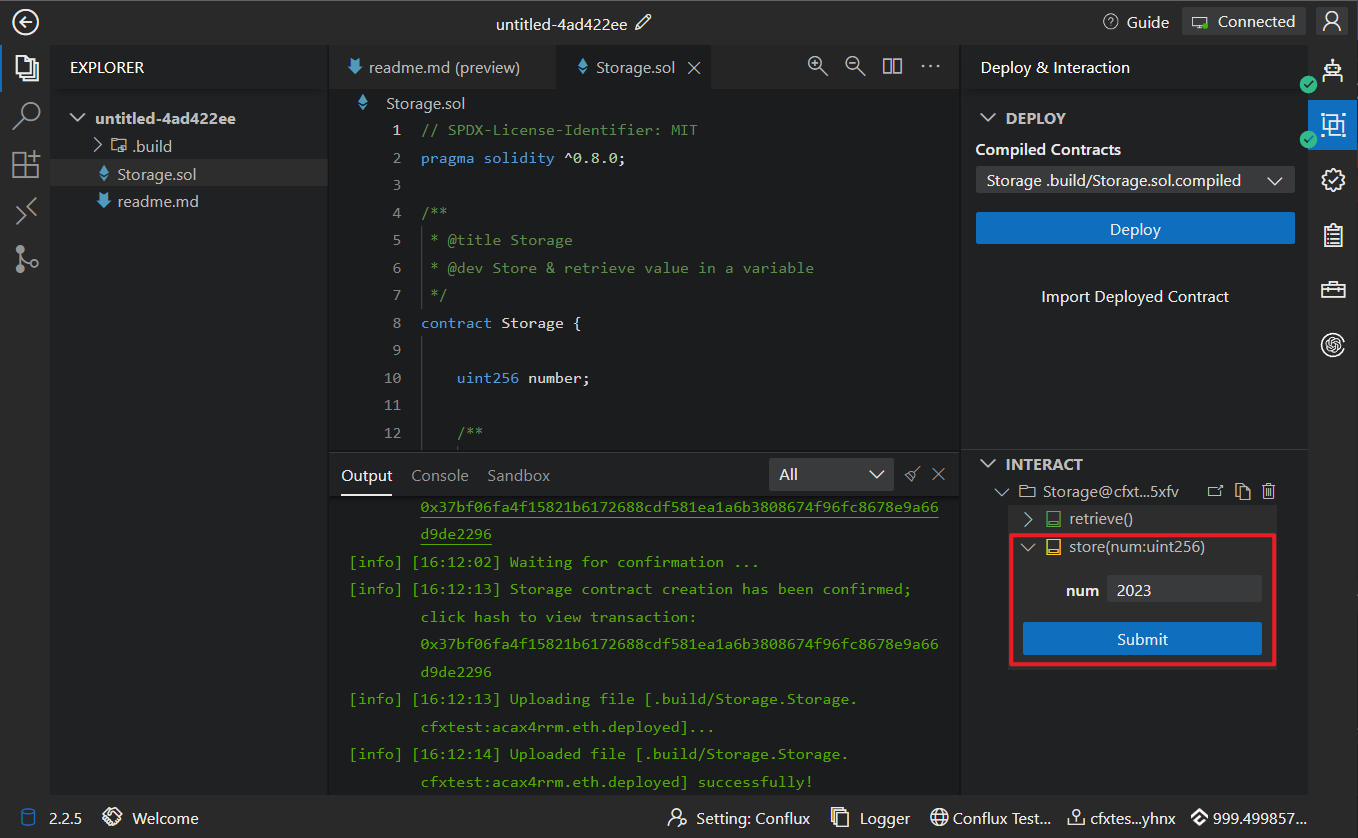This screenshot has width=1358, height=838.
Task: Open Source Control branch icon
Action: [26, 259]
